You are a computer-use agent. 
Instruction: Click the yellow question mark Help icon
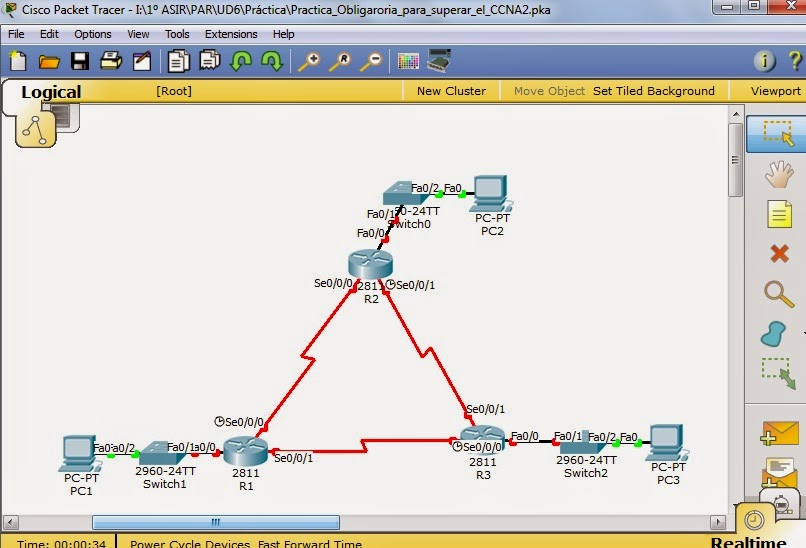pos(795,61)
